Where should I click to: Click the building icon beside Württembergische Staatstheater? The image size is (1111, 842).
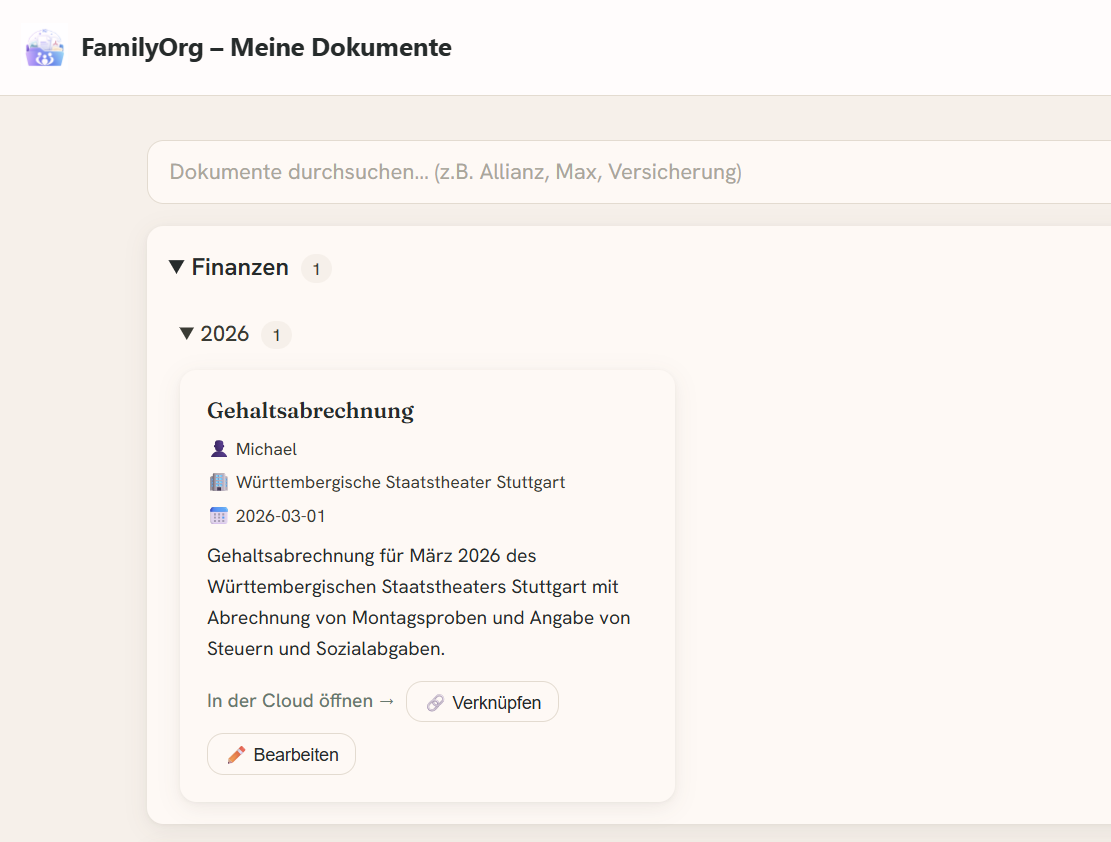219,482
